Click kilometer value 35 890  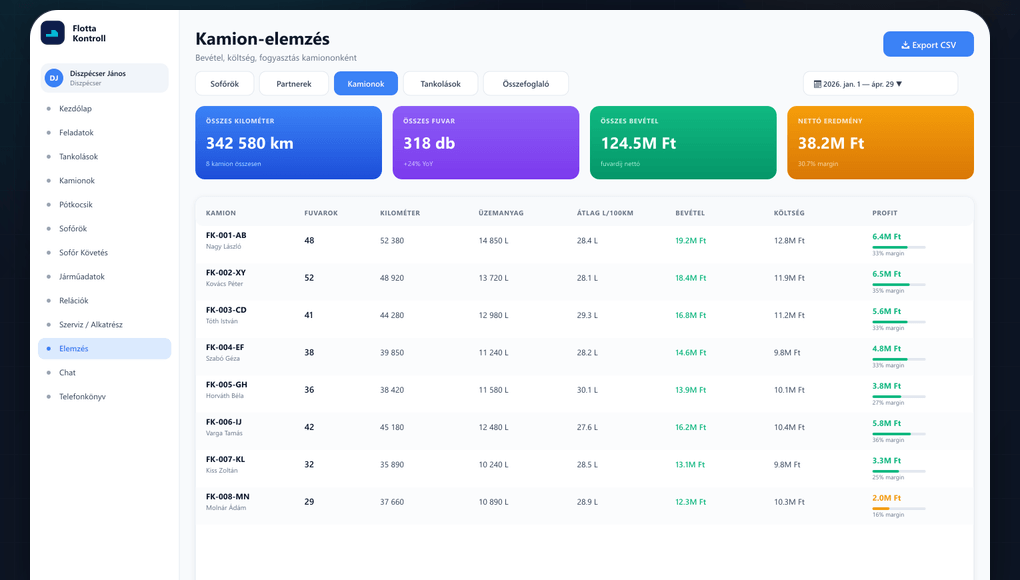pyautogui.click(x=392, y=465)
